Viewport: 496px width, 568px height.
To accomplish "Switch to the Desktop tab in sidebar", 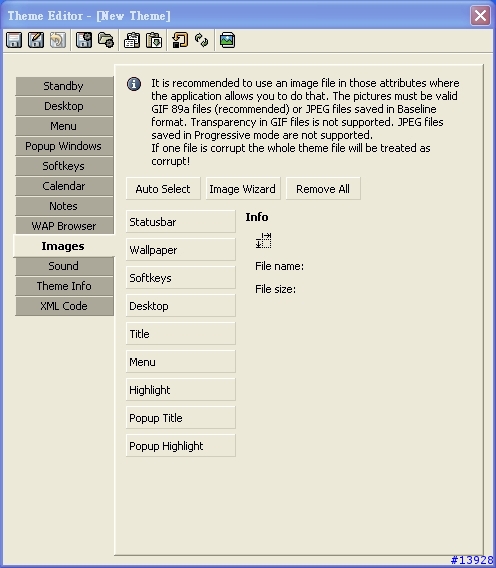I will click(x=64, y=106).
